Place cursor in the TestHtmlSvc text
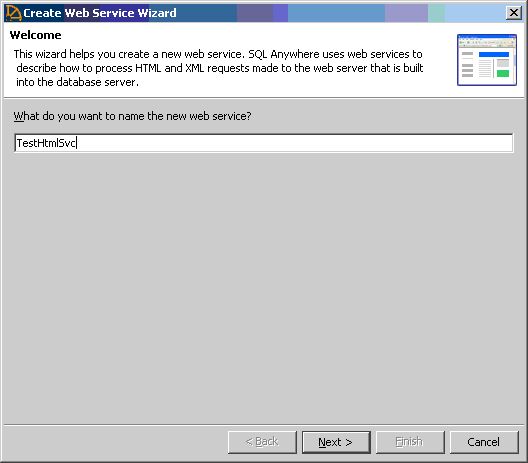The image size is (528, 463). click(x=46, y=143)
